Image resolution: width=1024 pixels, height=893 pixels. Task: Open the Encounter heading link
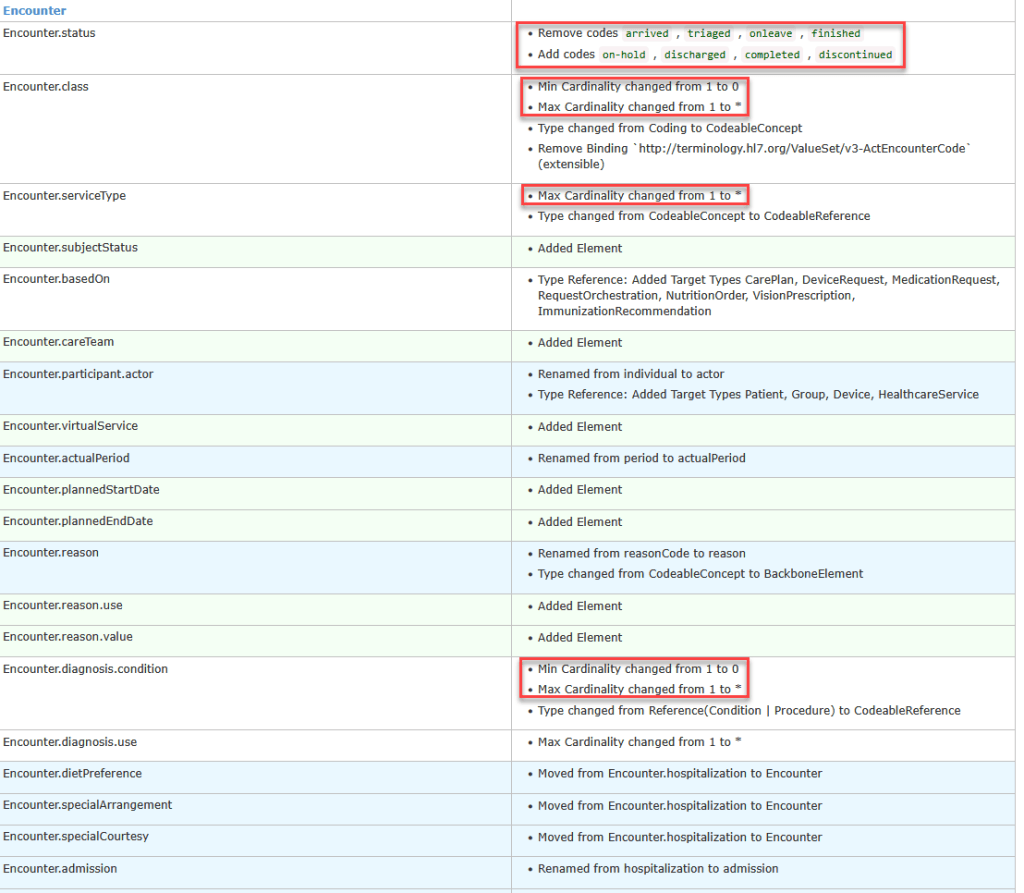click(x=35, y=10)
